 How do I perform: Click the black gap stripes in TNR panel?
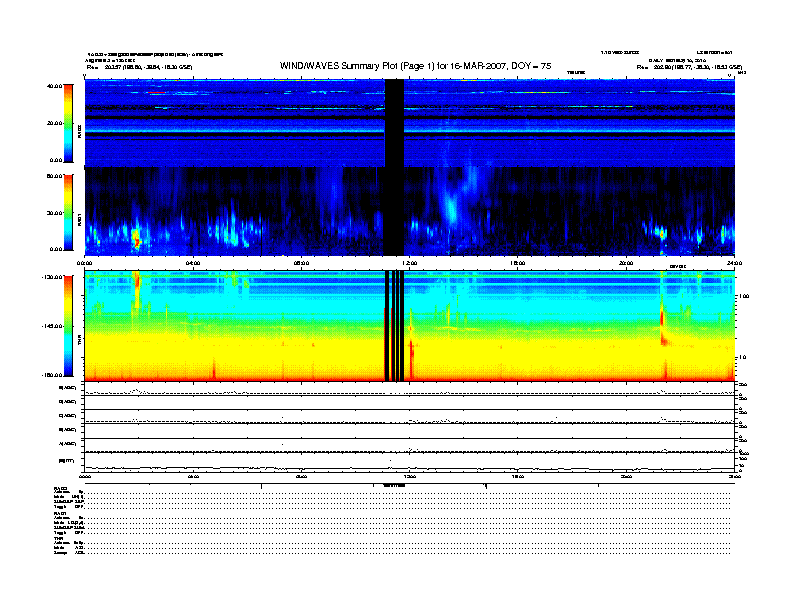(x=394, y=326)
